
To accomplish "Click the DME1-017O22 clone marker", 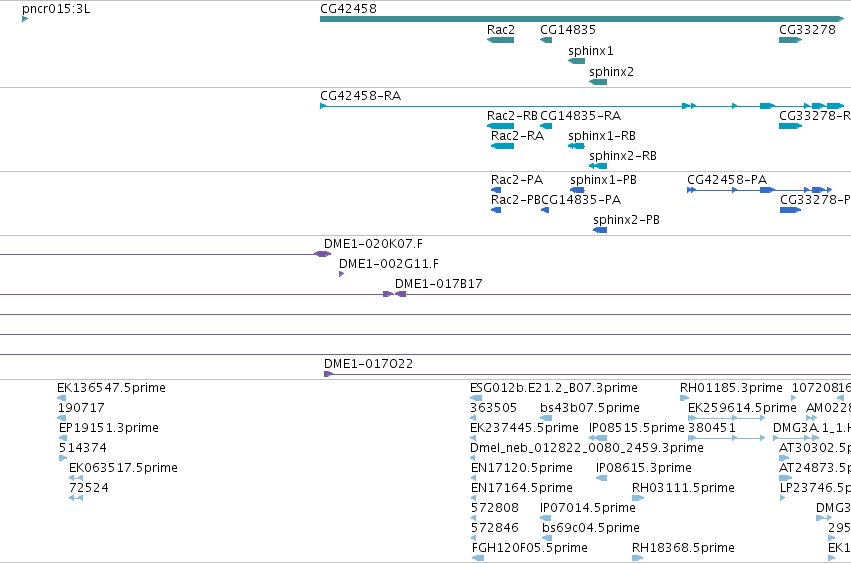I will coord(328,374).
